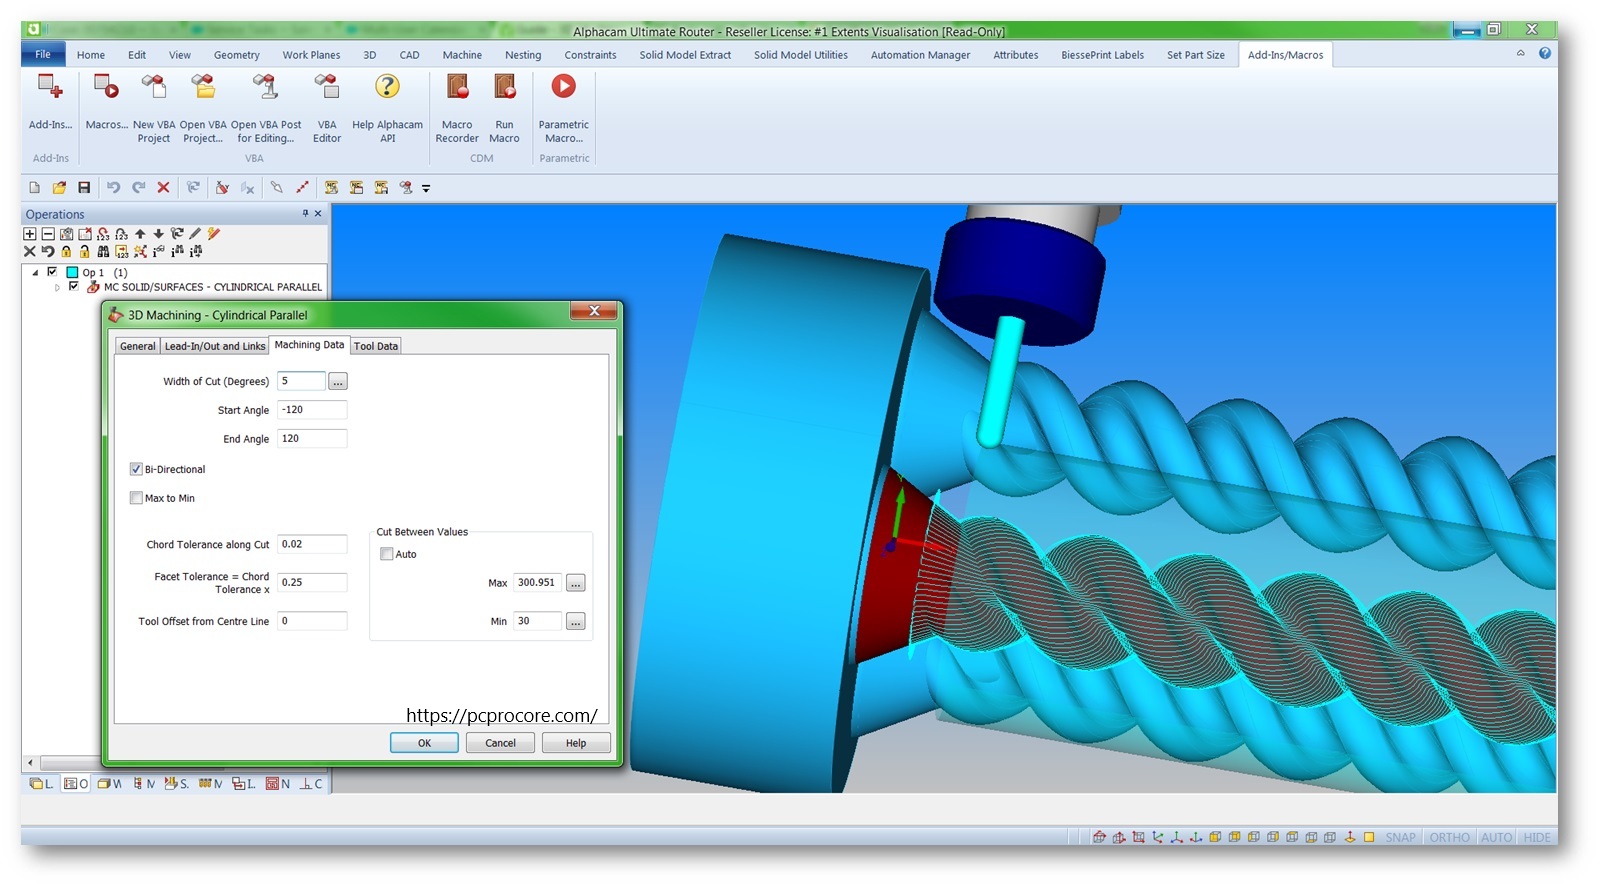Click the black X icon in Operations toolbar
Image resolution: width=1600 pixels, height=887 pixels.
click(x=30, y=252)
